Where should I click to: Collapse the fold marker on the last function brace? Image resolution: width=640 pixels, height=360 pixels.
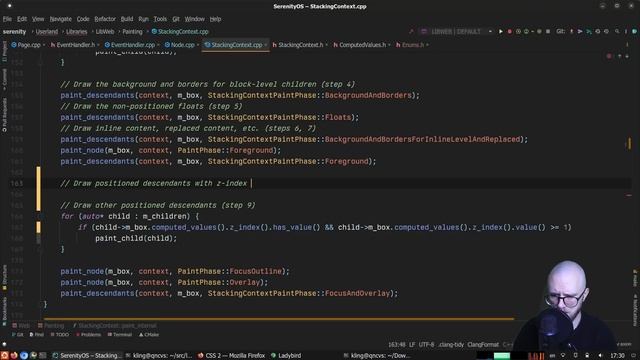40,304
